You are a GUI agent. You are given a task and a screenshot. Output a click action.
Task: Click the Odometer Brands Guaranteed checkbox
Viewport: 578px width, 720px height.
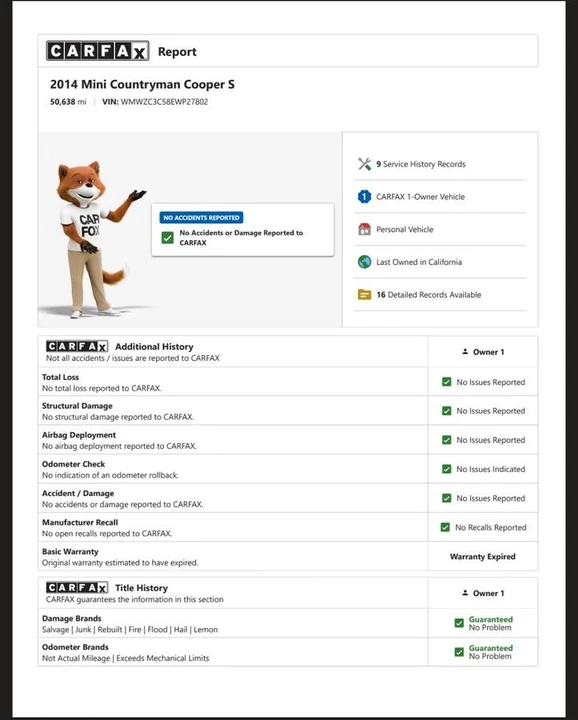tap(459, 652)
